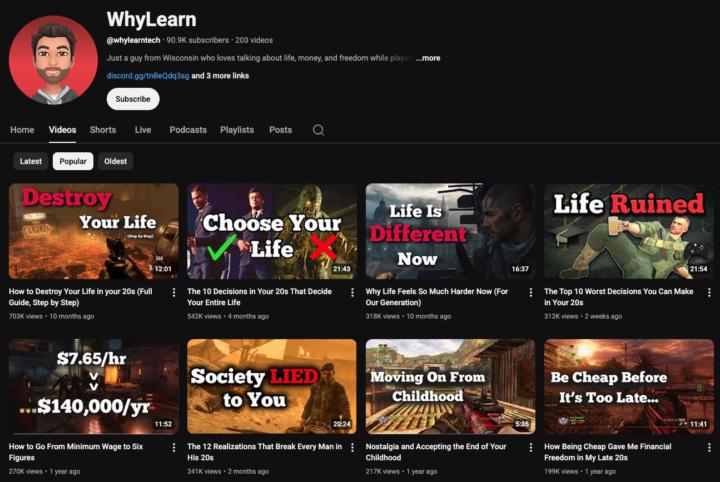Play the 'Life Ruined' thumbnail

(x=629, y=231)
